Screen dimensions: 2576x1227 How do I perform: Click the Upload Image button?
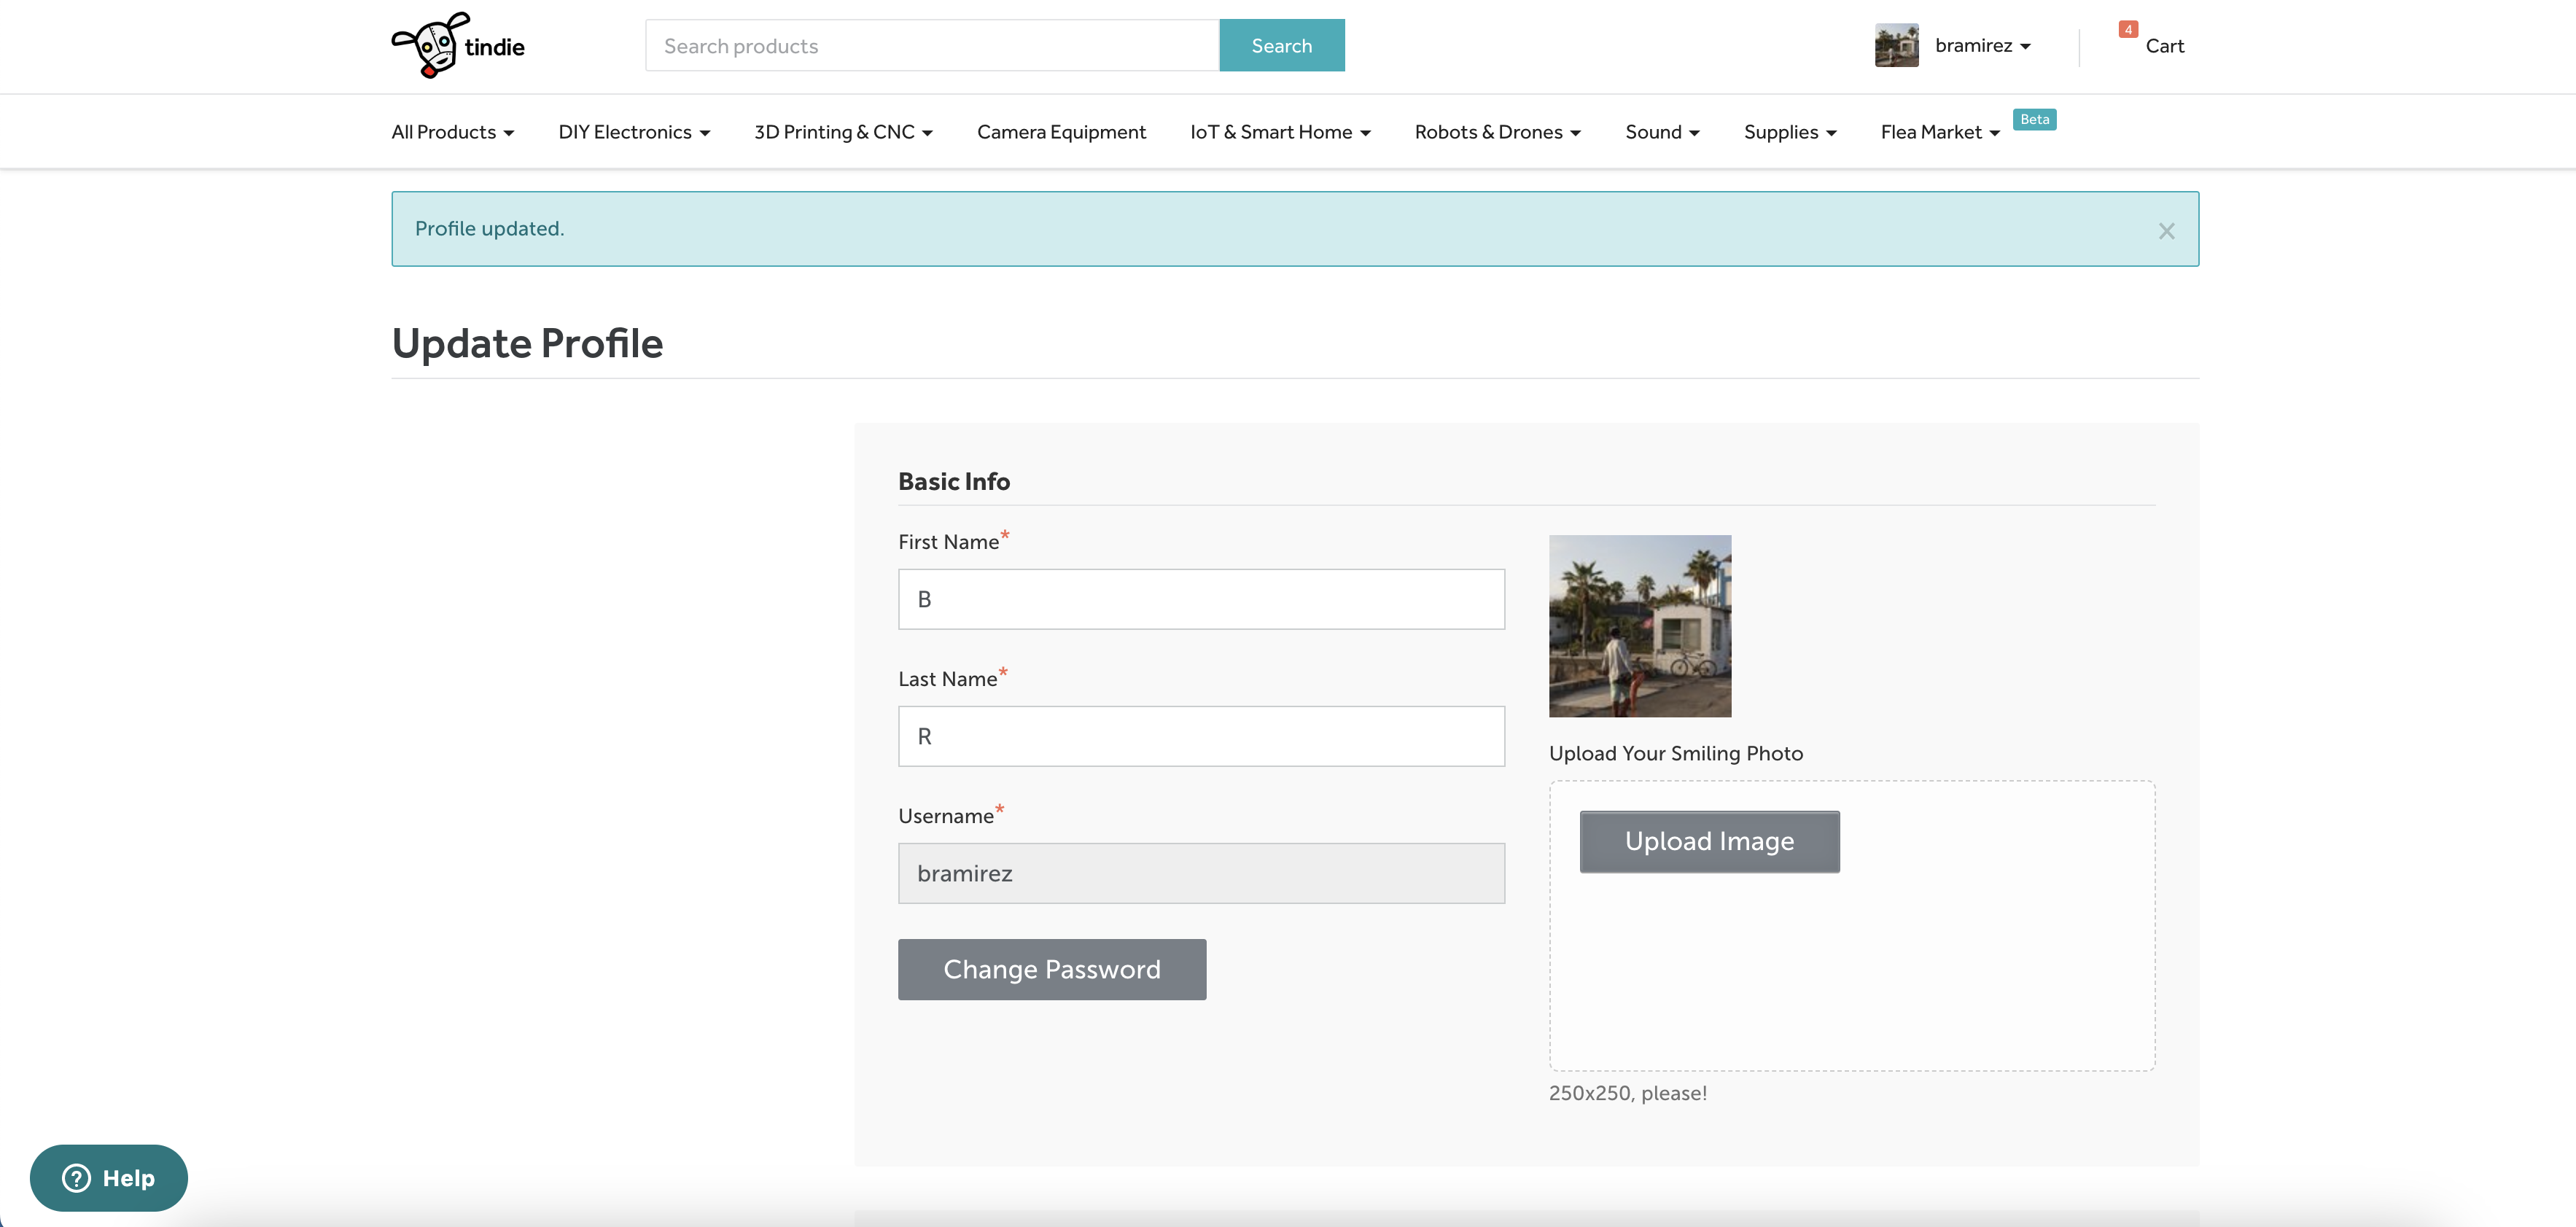(1709, 841)
